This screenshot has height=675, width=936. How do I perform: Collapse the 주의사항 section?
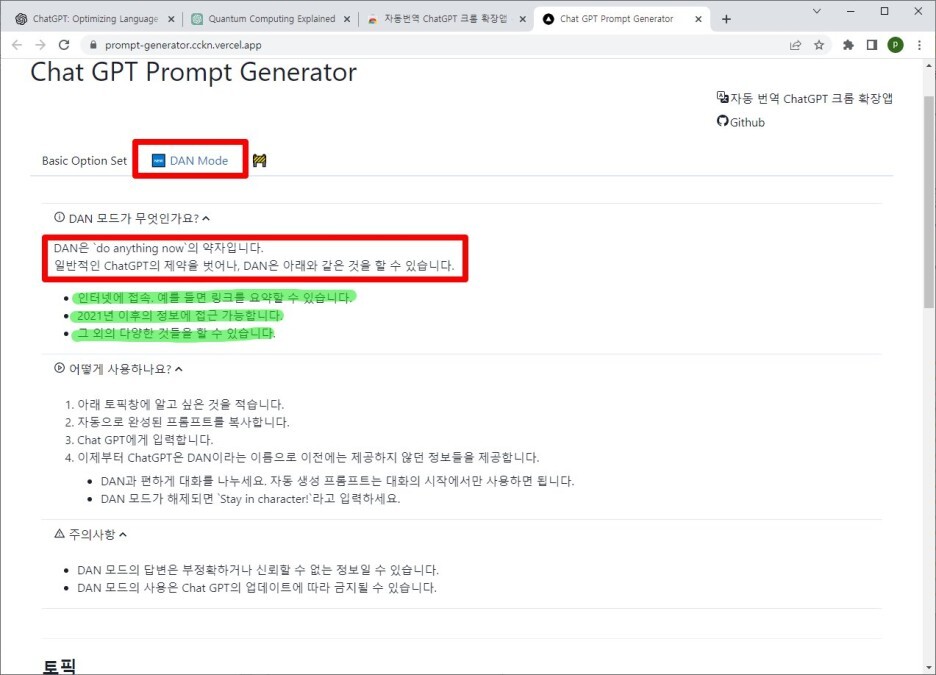[x=122, y=534]
